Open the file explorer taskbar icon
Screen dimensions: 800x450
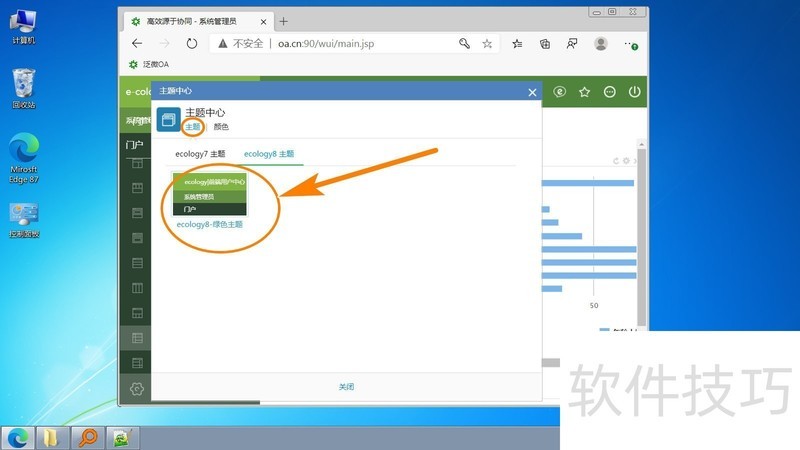coord(52,438)
